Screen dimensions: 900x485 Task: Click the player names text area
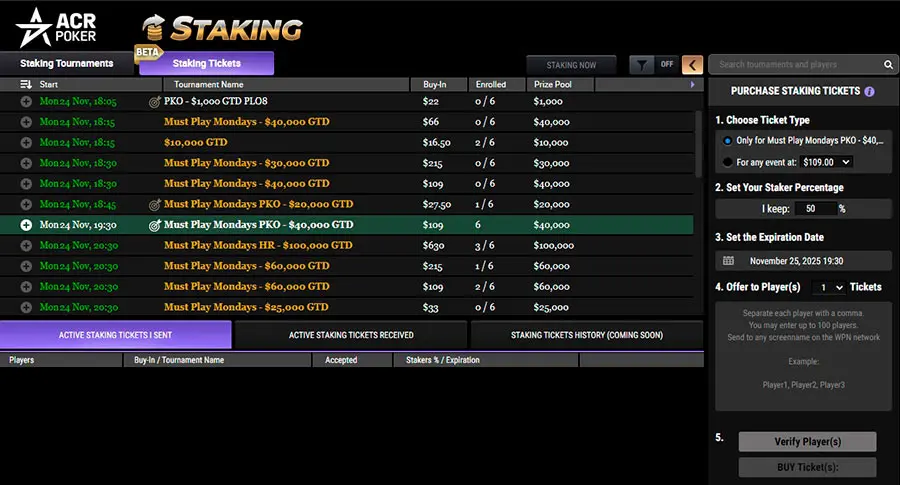803,356
